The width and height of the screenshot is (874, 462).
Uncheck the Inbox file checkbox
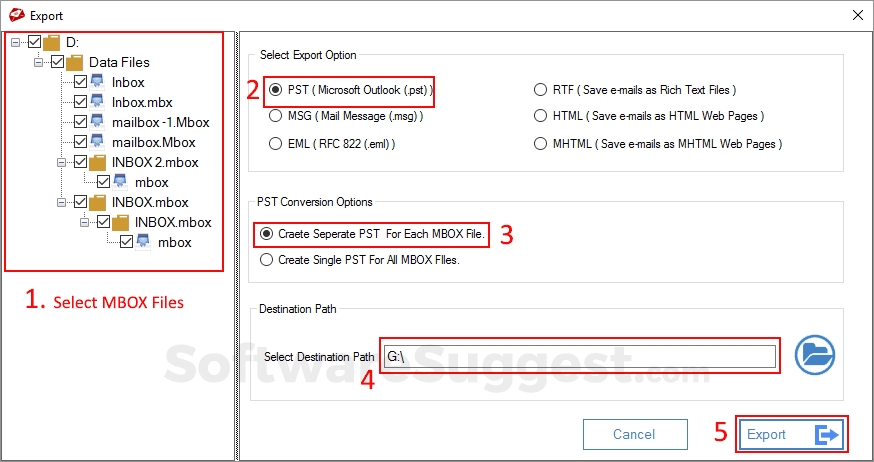click(x=80, y=82)
